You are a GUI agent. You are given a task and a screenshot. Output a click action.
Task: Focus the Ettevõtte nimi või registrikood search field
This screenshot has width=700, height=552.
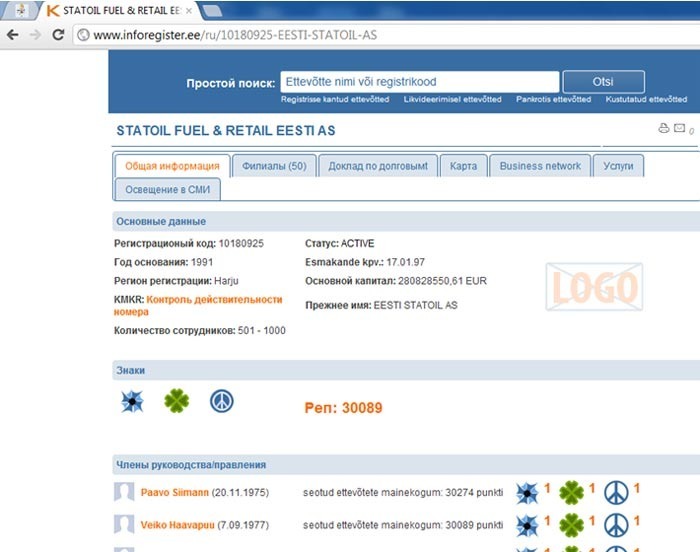420,82
